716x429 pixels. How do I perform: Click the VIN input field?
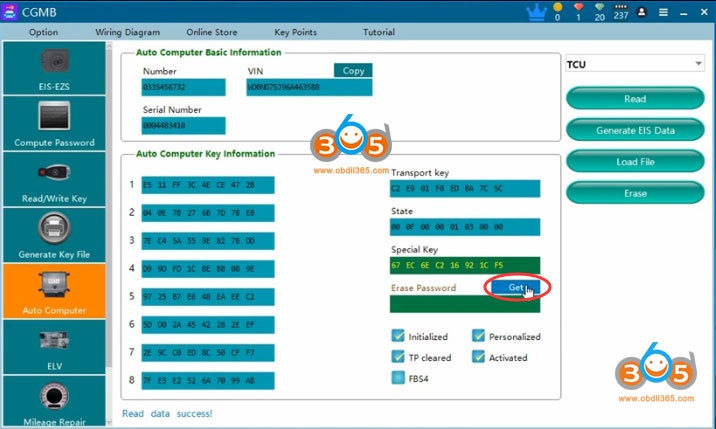point(309,87)
